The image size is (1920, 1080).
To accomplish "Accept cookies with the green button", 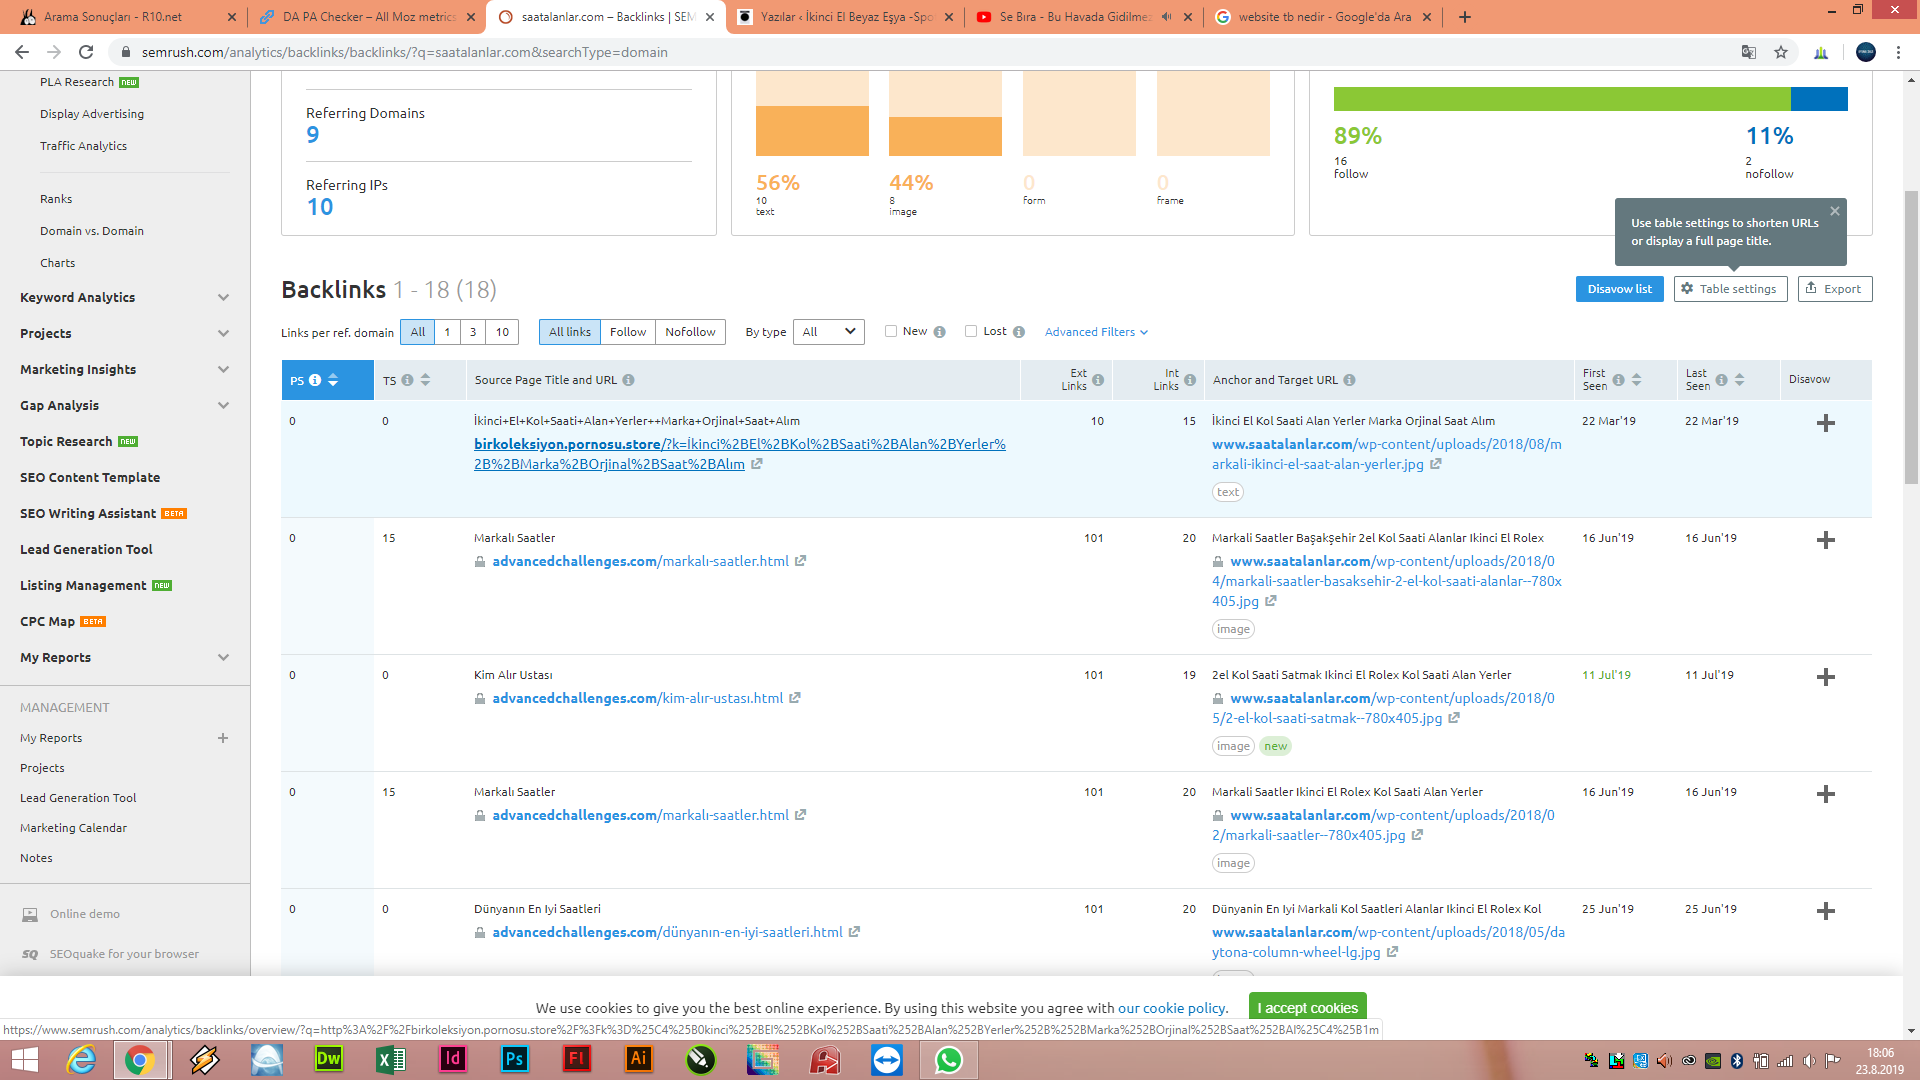I will coord(1307,1008).
